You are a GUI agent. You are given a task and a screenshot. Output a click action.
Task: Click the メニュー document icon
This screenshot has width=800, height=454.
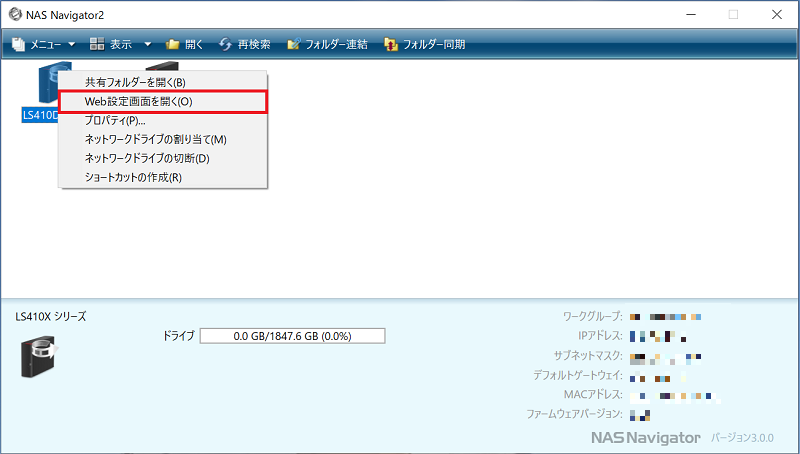click(18, 44)
